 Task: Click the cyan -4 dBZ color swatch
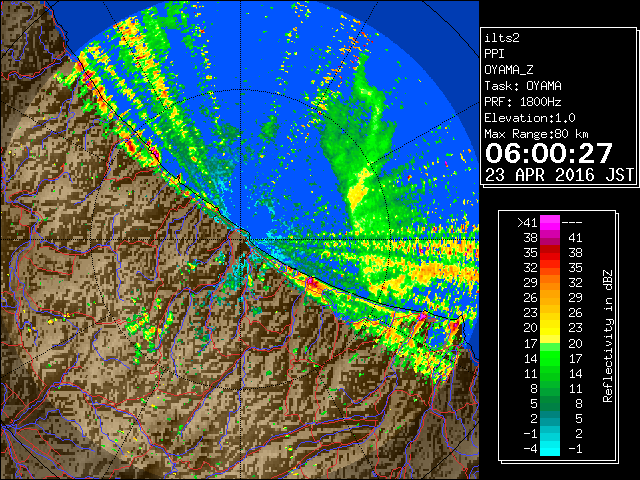coord(550,448)
